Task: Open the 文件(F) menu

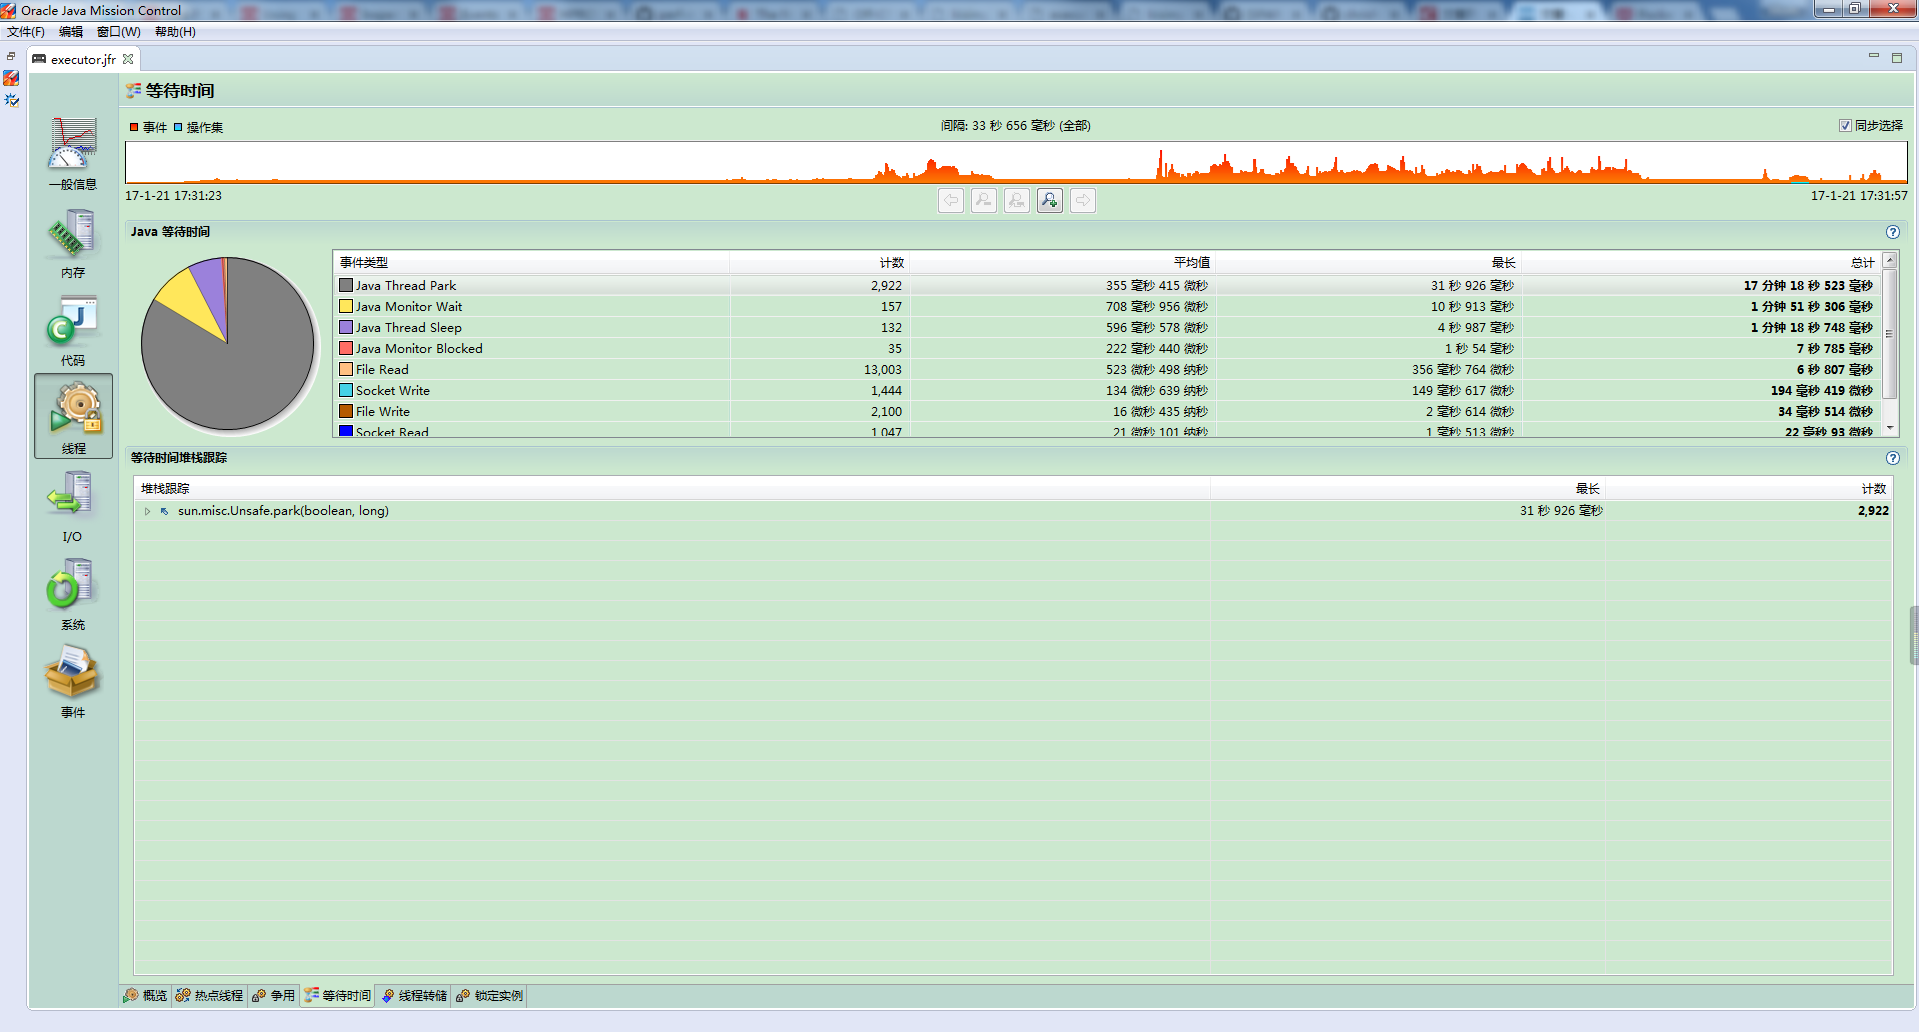Action: point(26,32)
